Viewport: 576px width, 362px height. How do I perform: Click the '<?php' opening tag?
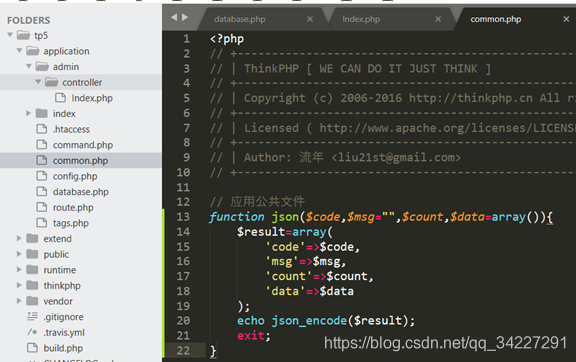227,39
